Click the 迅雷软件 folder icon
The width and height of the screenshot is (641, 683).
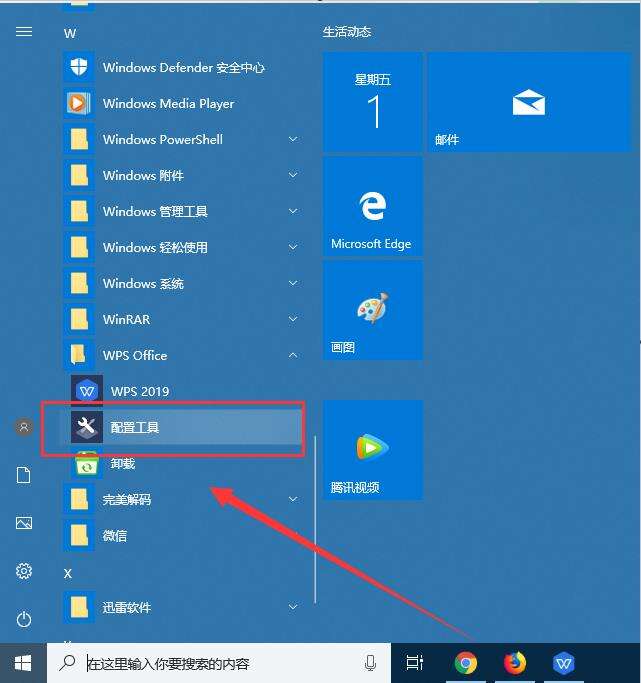[79, 607]
